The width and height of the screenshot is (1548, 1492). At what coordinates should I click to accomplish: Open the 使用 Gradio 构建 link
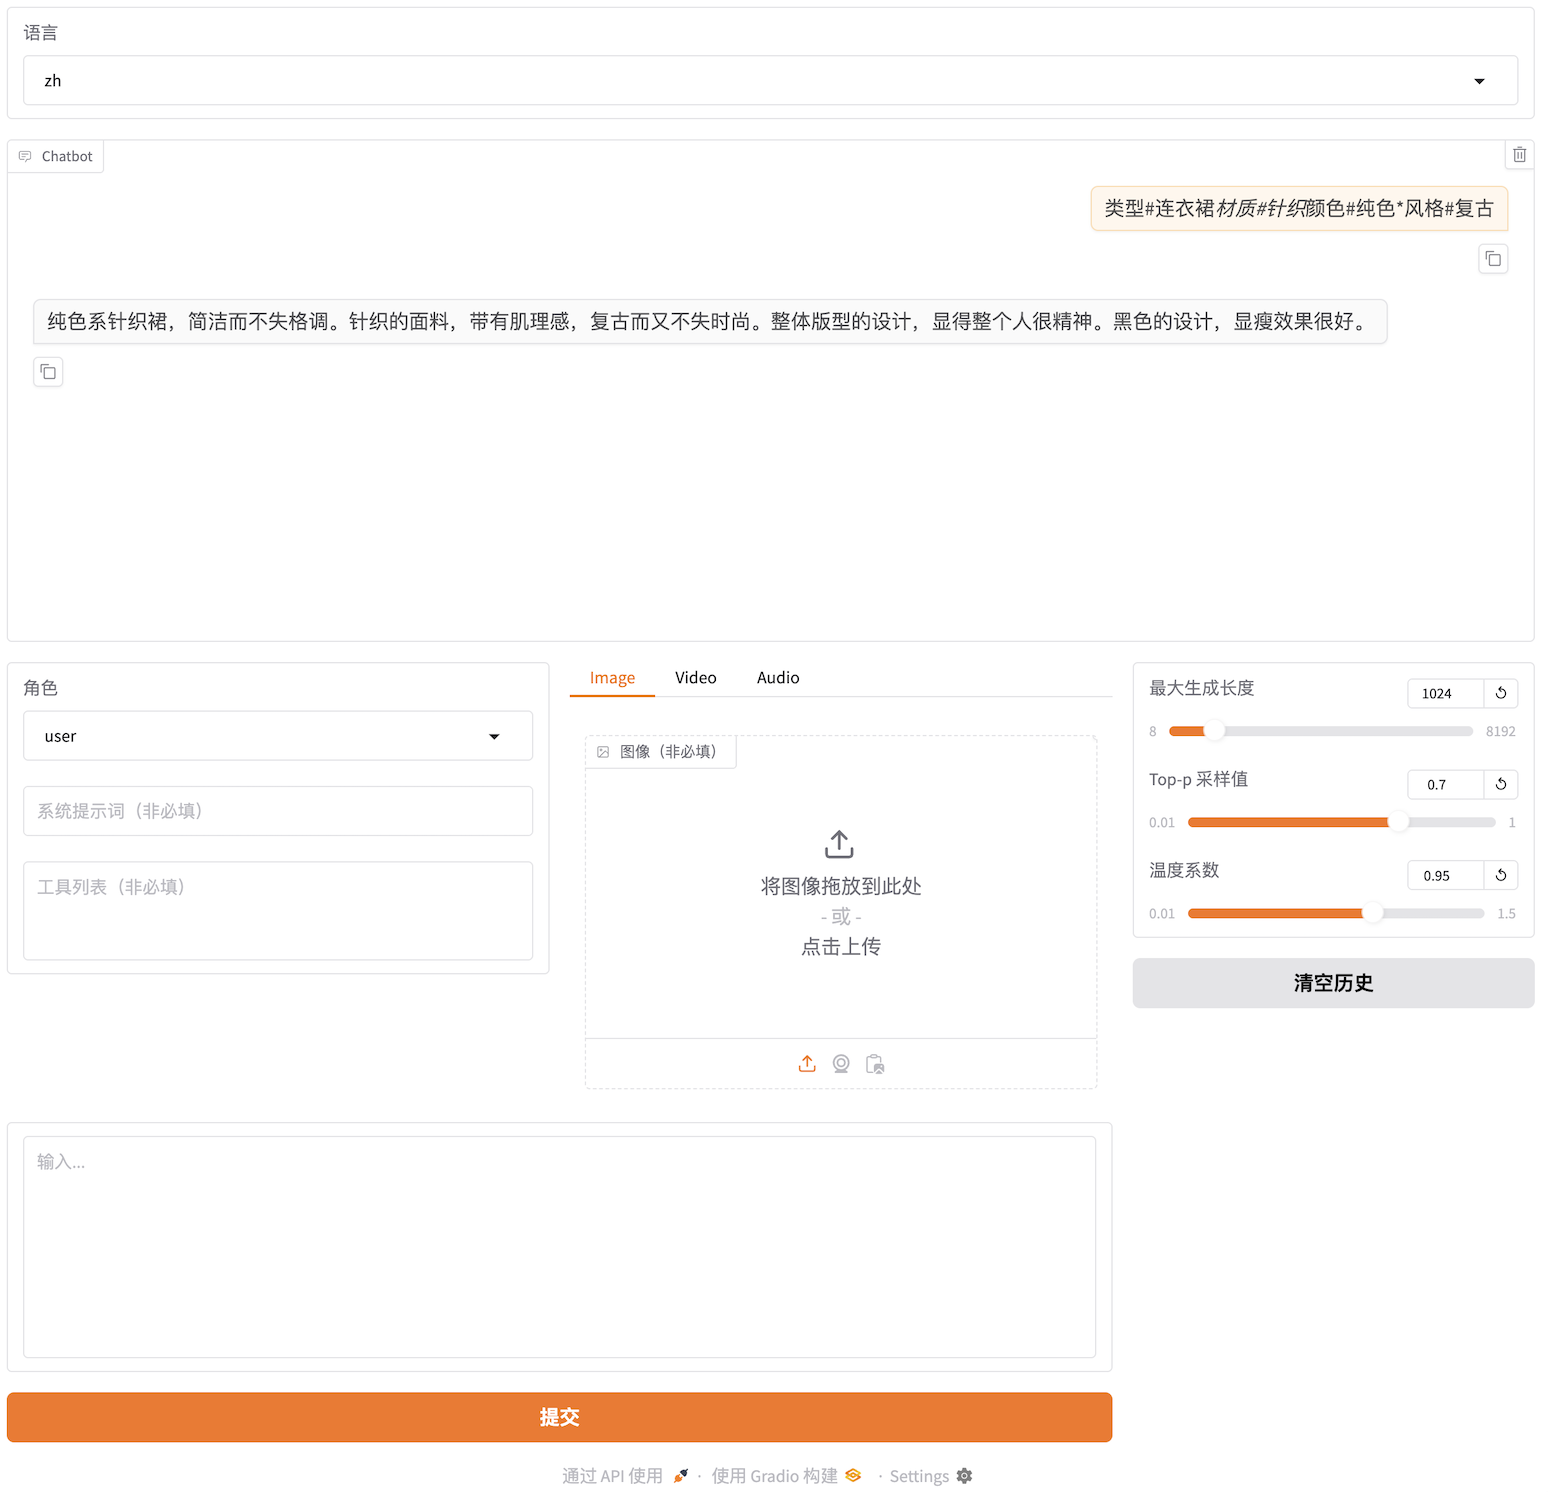click(786, 1476)
